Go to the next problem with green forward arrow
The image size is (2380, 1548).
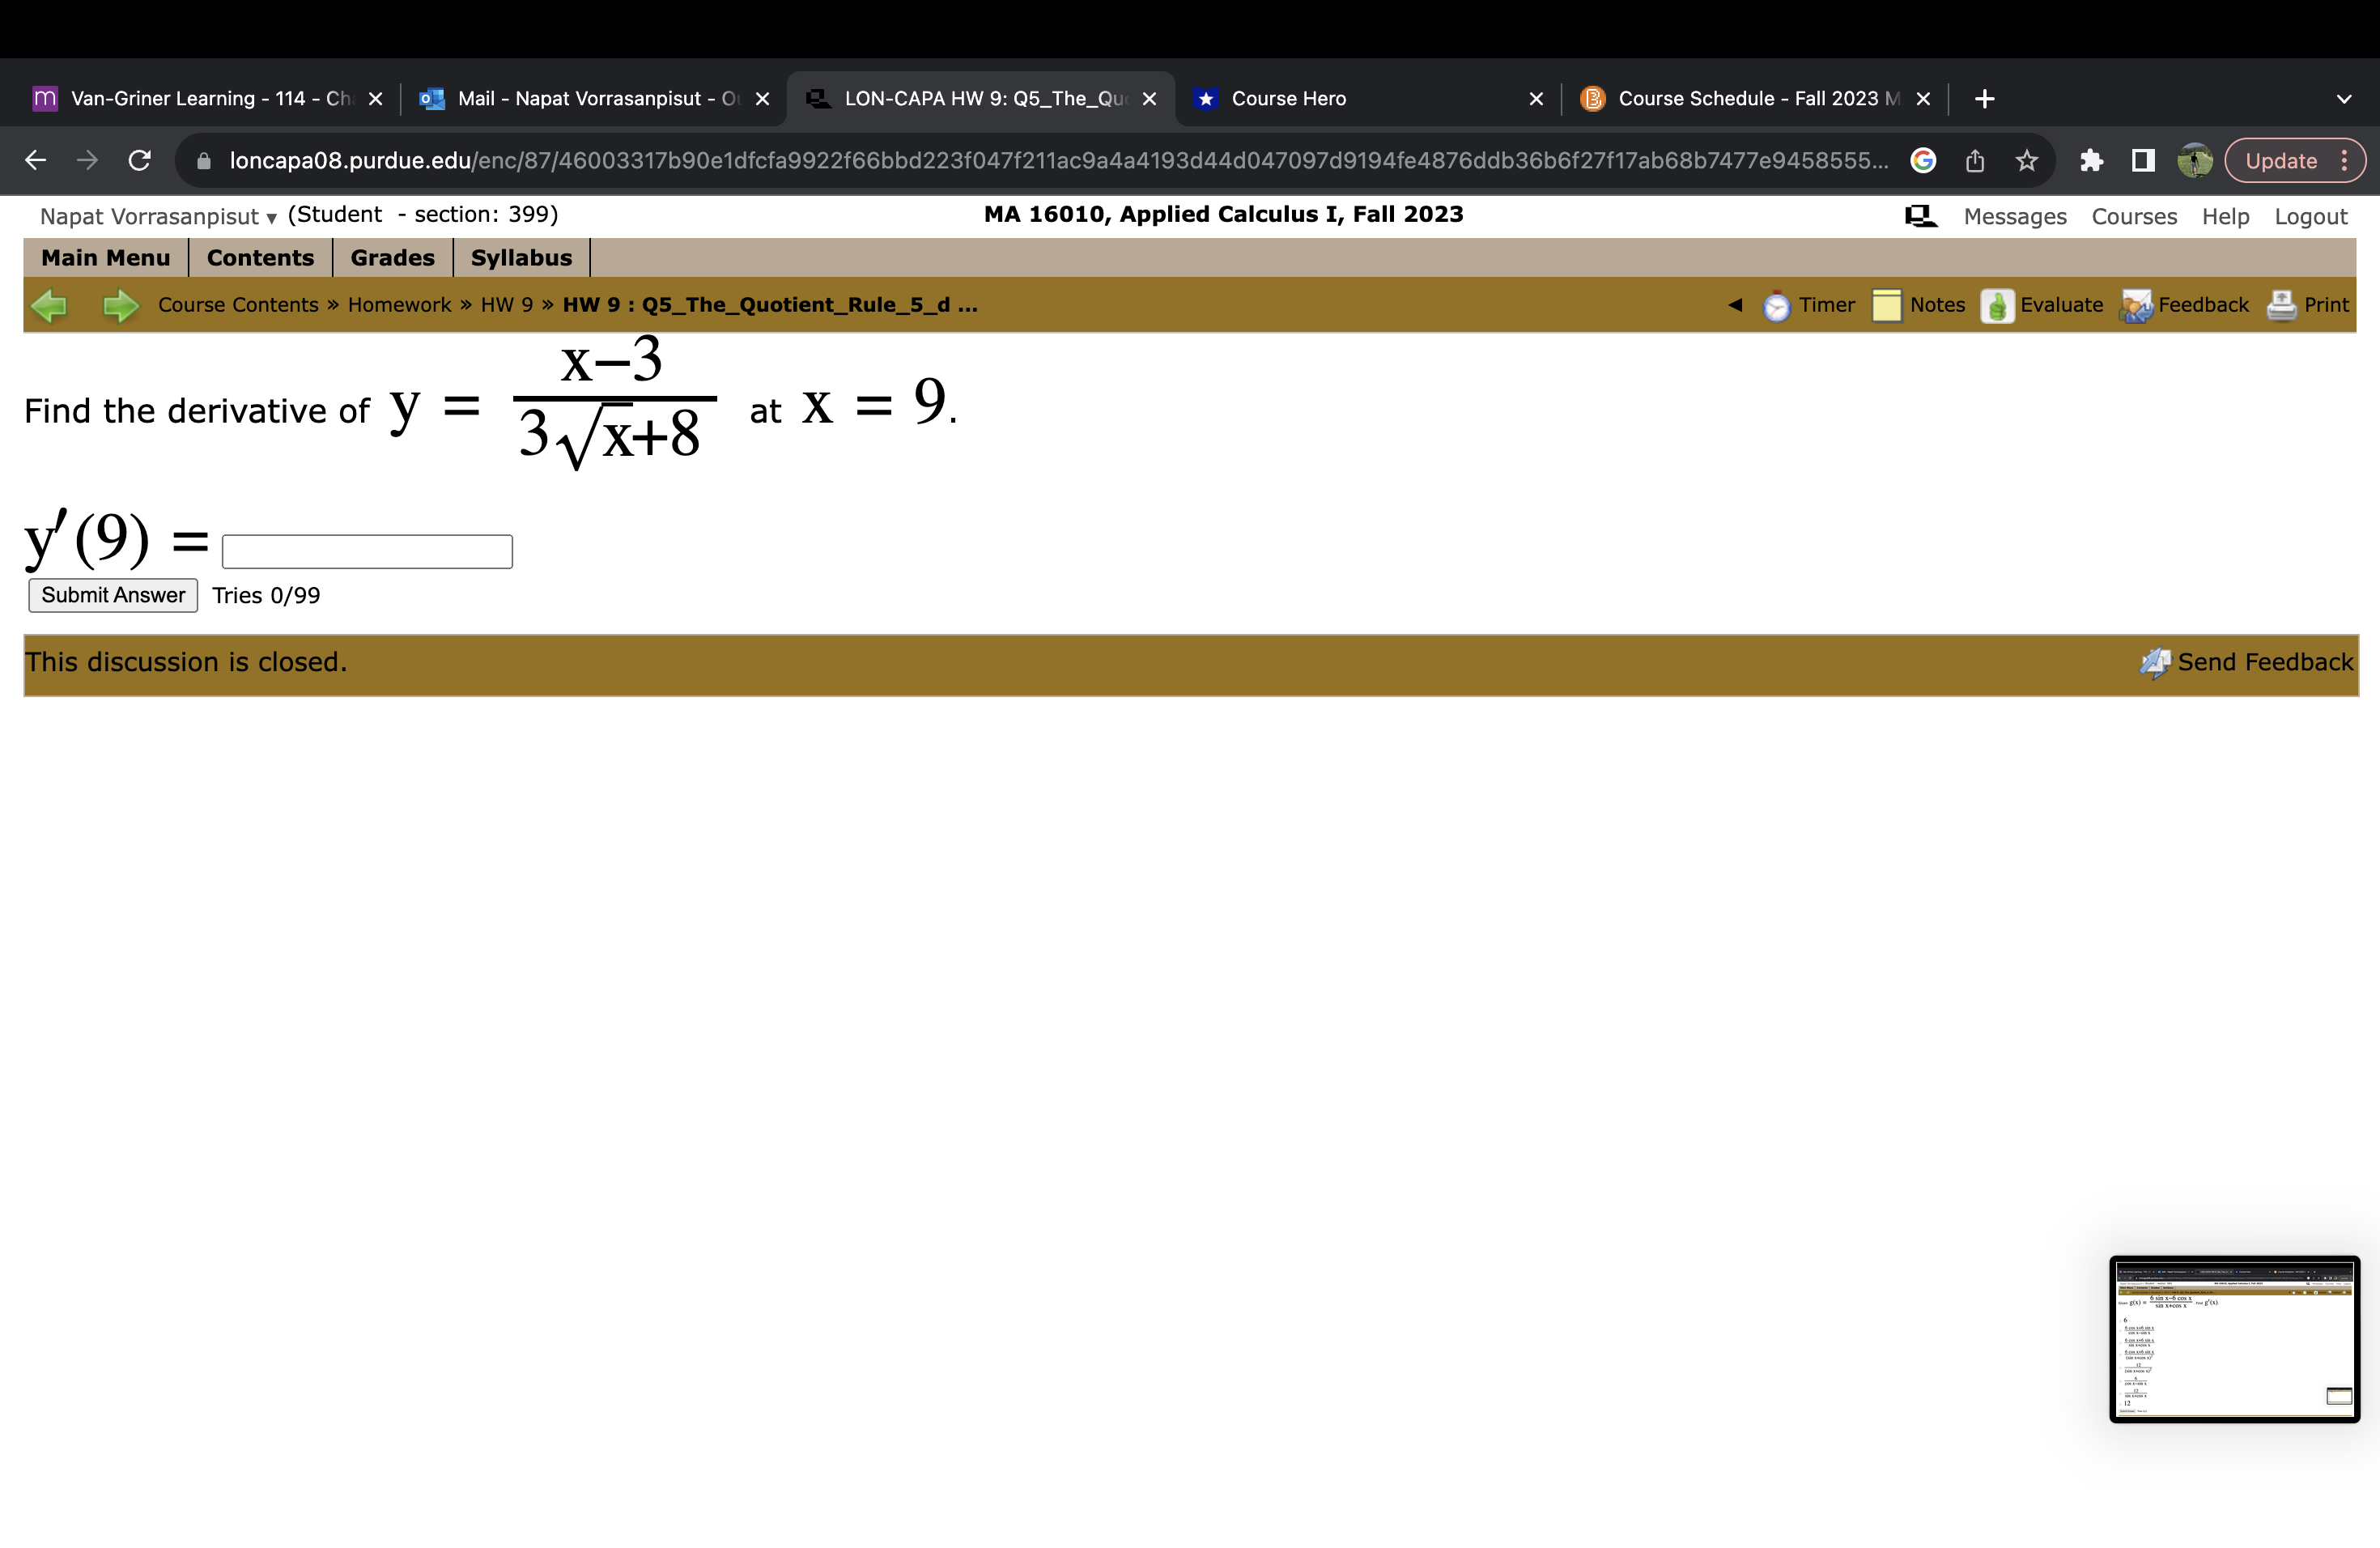[120, 305]
